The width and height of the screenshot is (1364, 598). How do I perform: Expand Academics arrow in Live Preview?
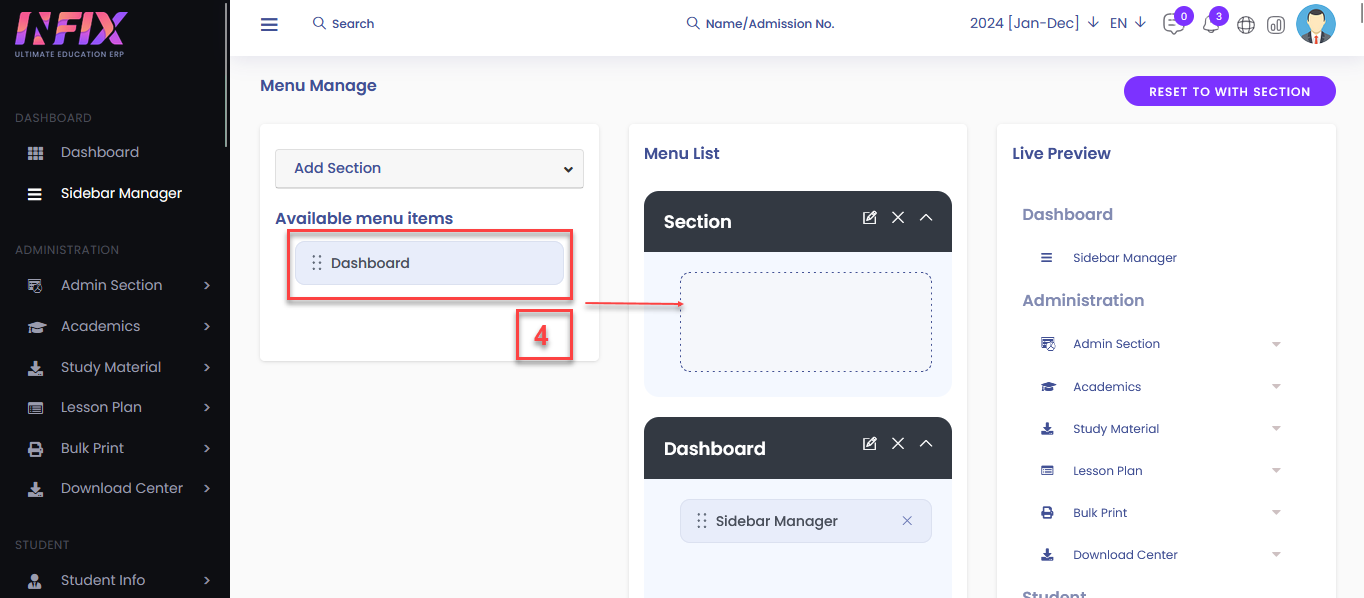[1276, 387]
